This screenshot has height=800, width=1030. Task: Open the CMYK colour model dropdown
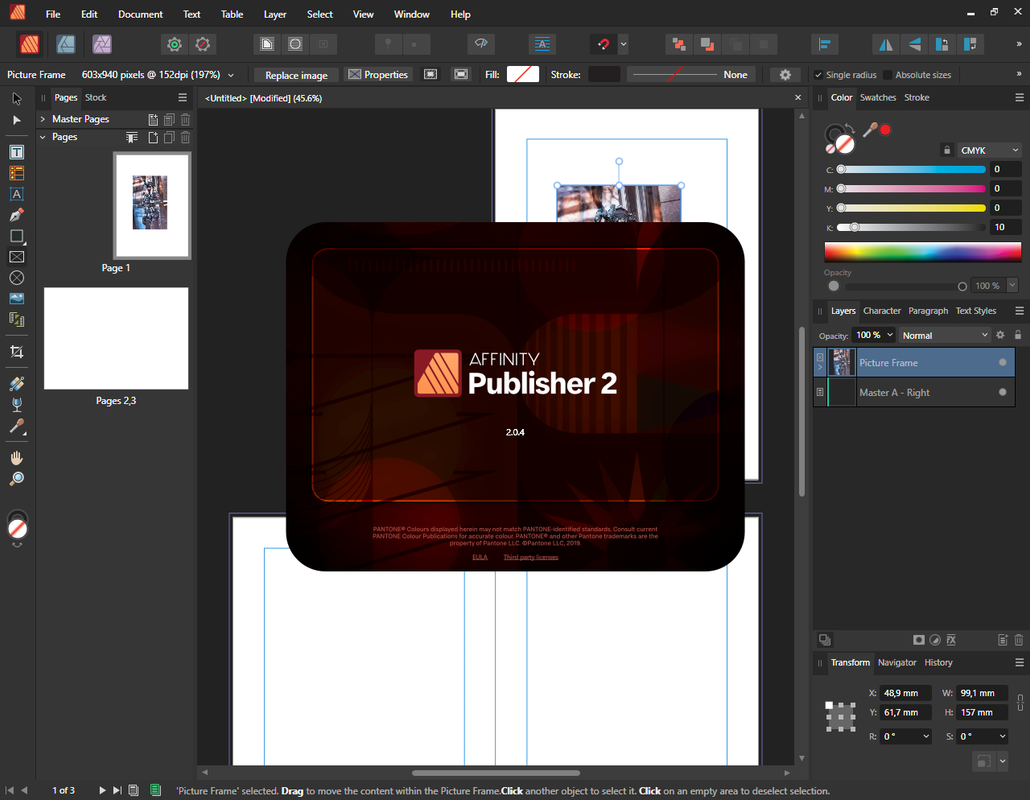(989, 150)
